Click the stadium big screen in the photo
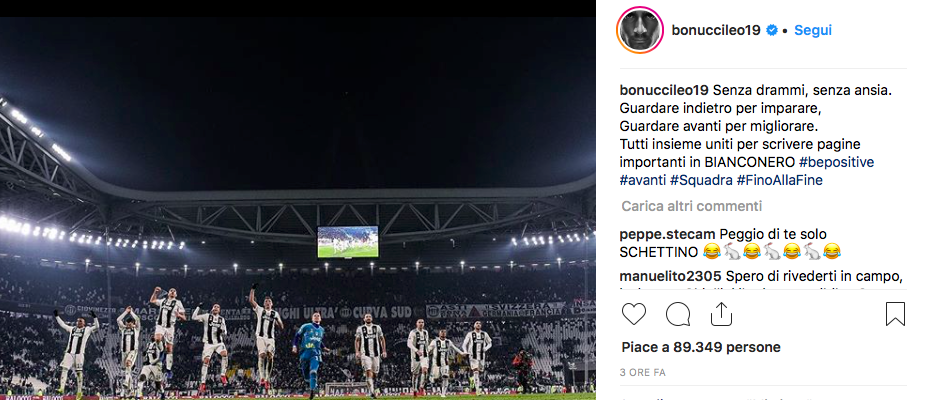The image size is (927, 400). pyautogui.click(x=348, y=242)
